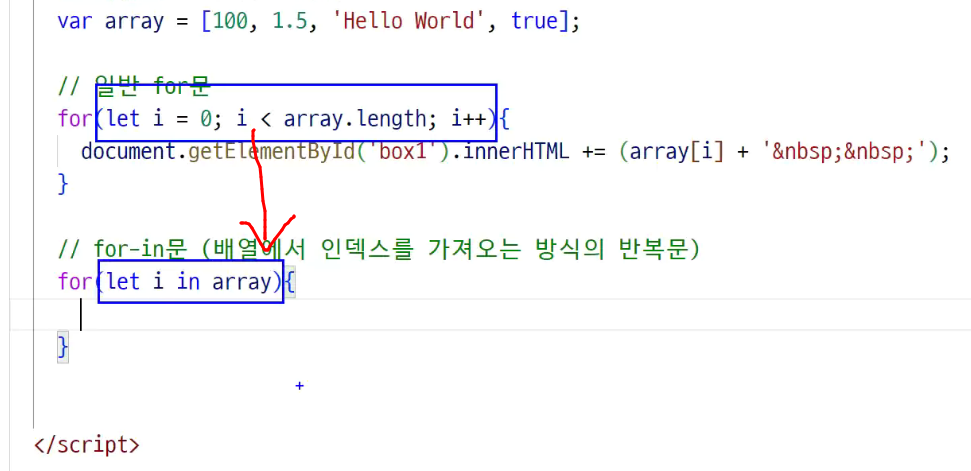Click the empty line inside the for-in body
The width and height of the screenshot is (971, 471).
point(490,314)
